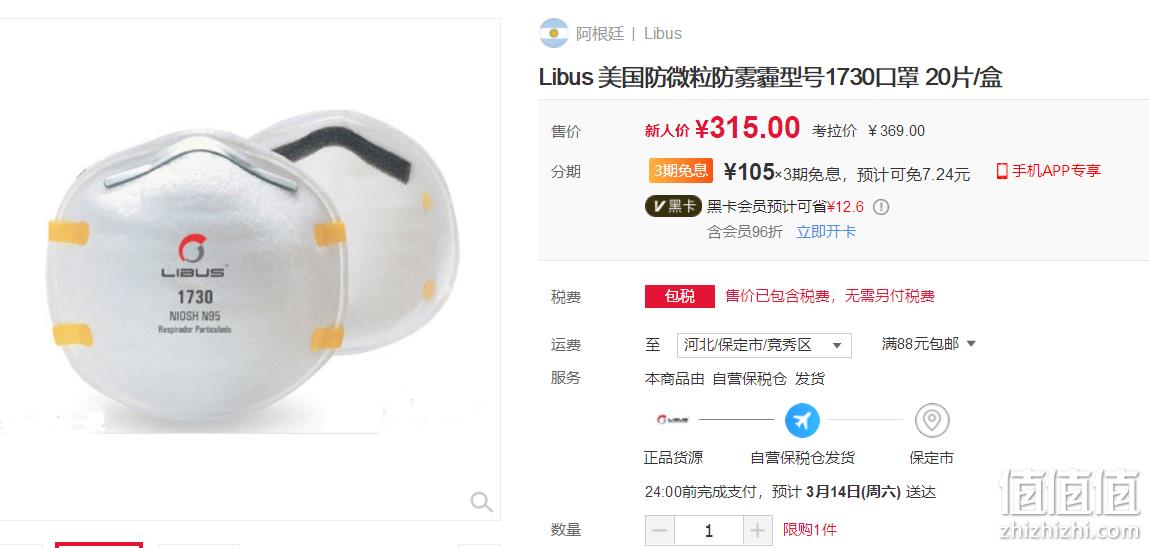Open the Libus brand link at top
This screenshot has width=1149, height=548.
click(662, 34)
